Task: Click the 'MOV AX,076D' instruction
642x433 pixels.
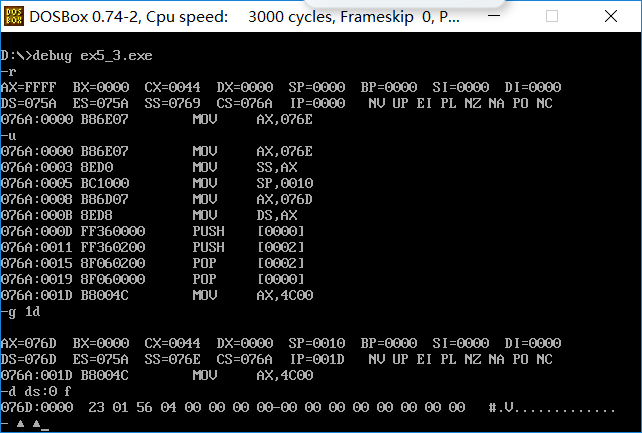Action: [253, 199]
